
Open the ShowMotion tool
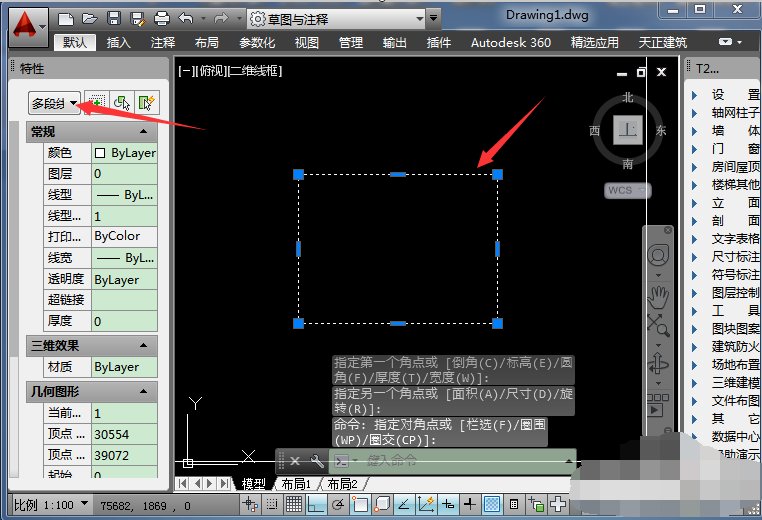(658, 405)
